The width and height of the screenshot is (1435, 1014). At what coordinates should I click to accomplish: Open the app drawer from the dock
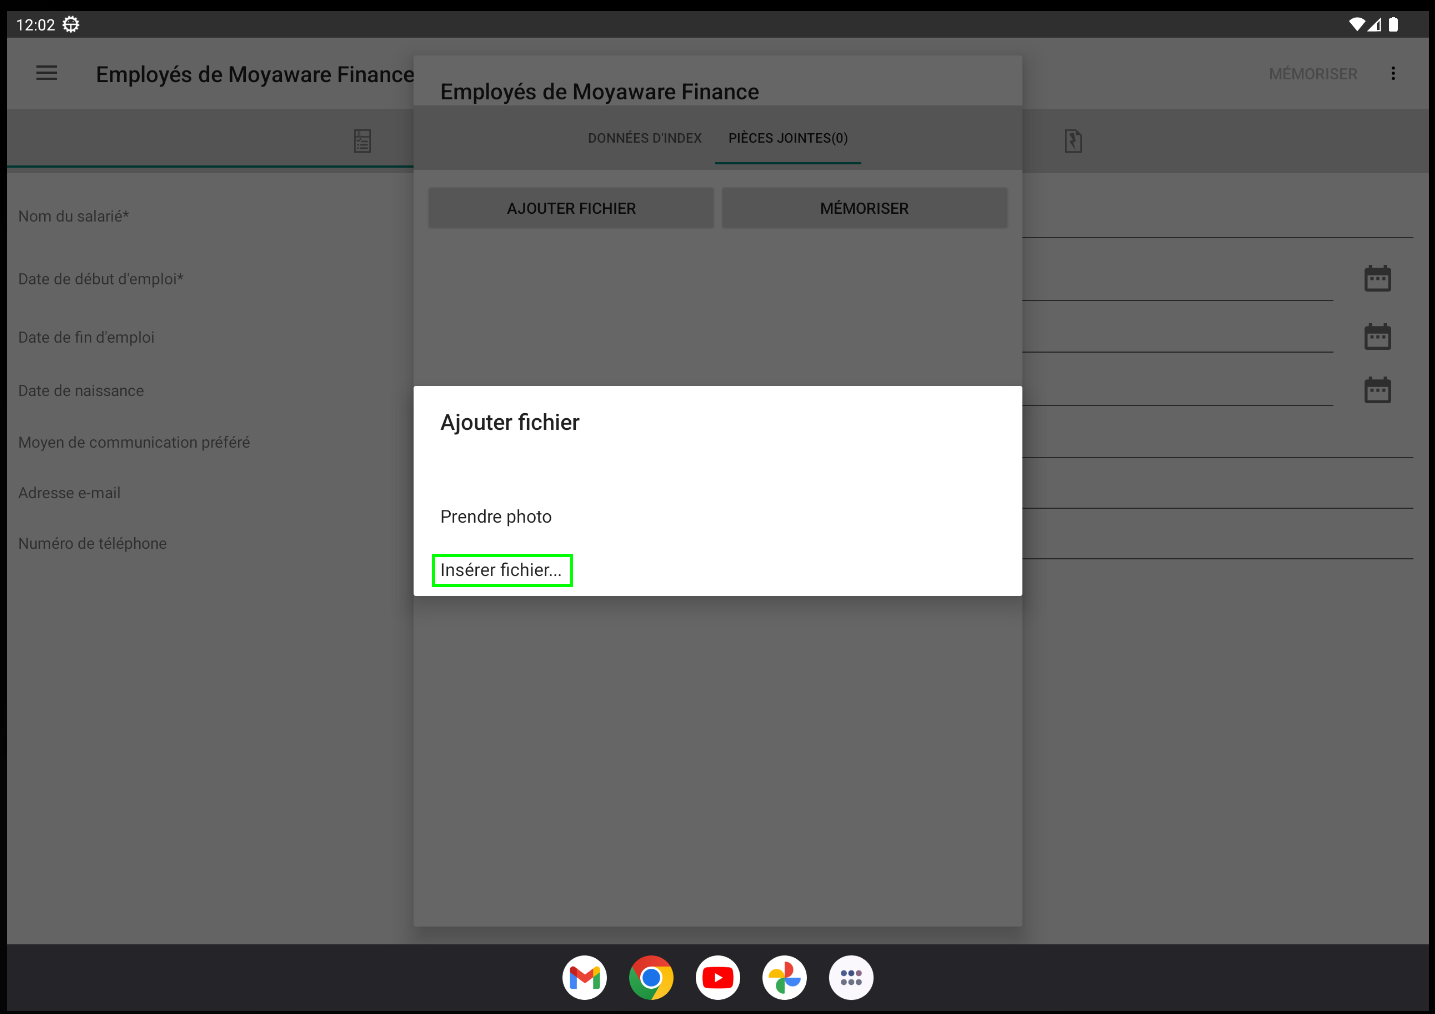851,978
